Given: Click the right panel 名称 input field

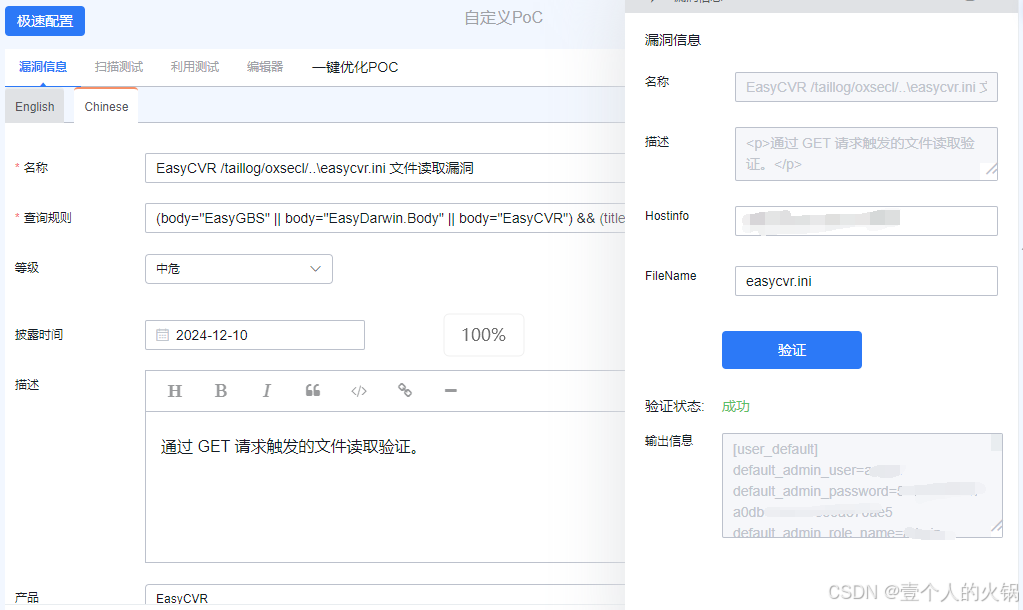Looking at the screenshot, I should (x=866, y=87).
